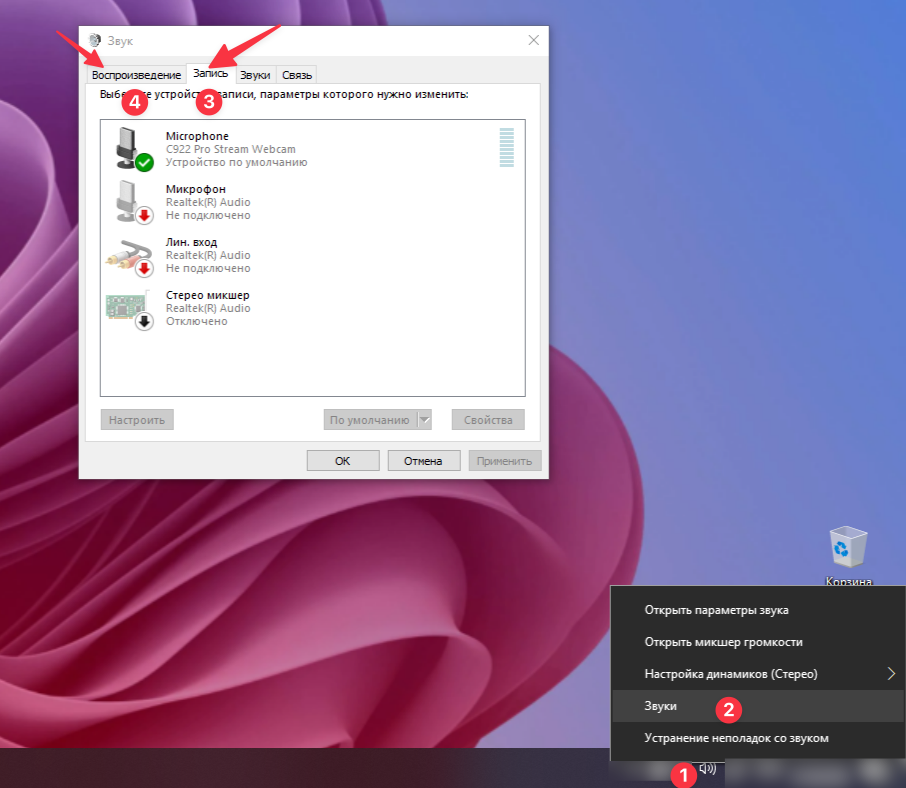This screenshot has width=906, height=788.
Task: Choose Открыть микшер громкости menu item
Action: click(x=758, y=642)
